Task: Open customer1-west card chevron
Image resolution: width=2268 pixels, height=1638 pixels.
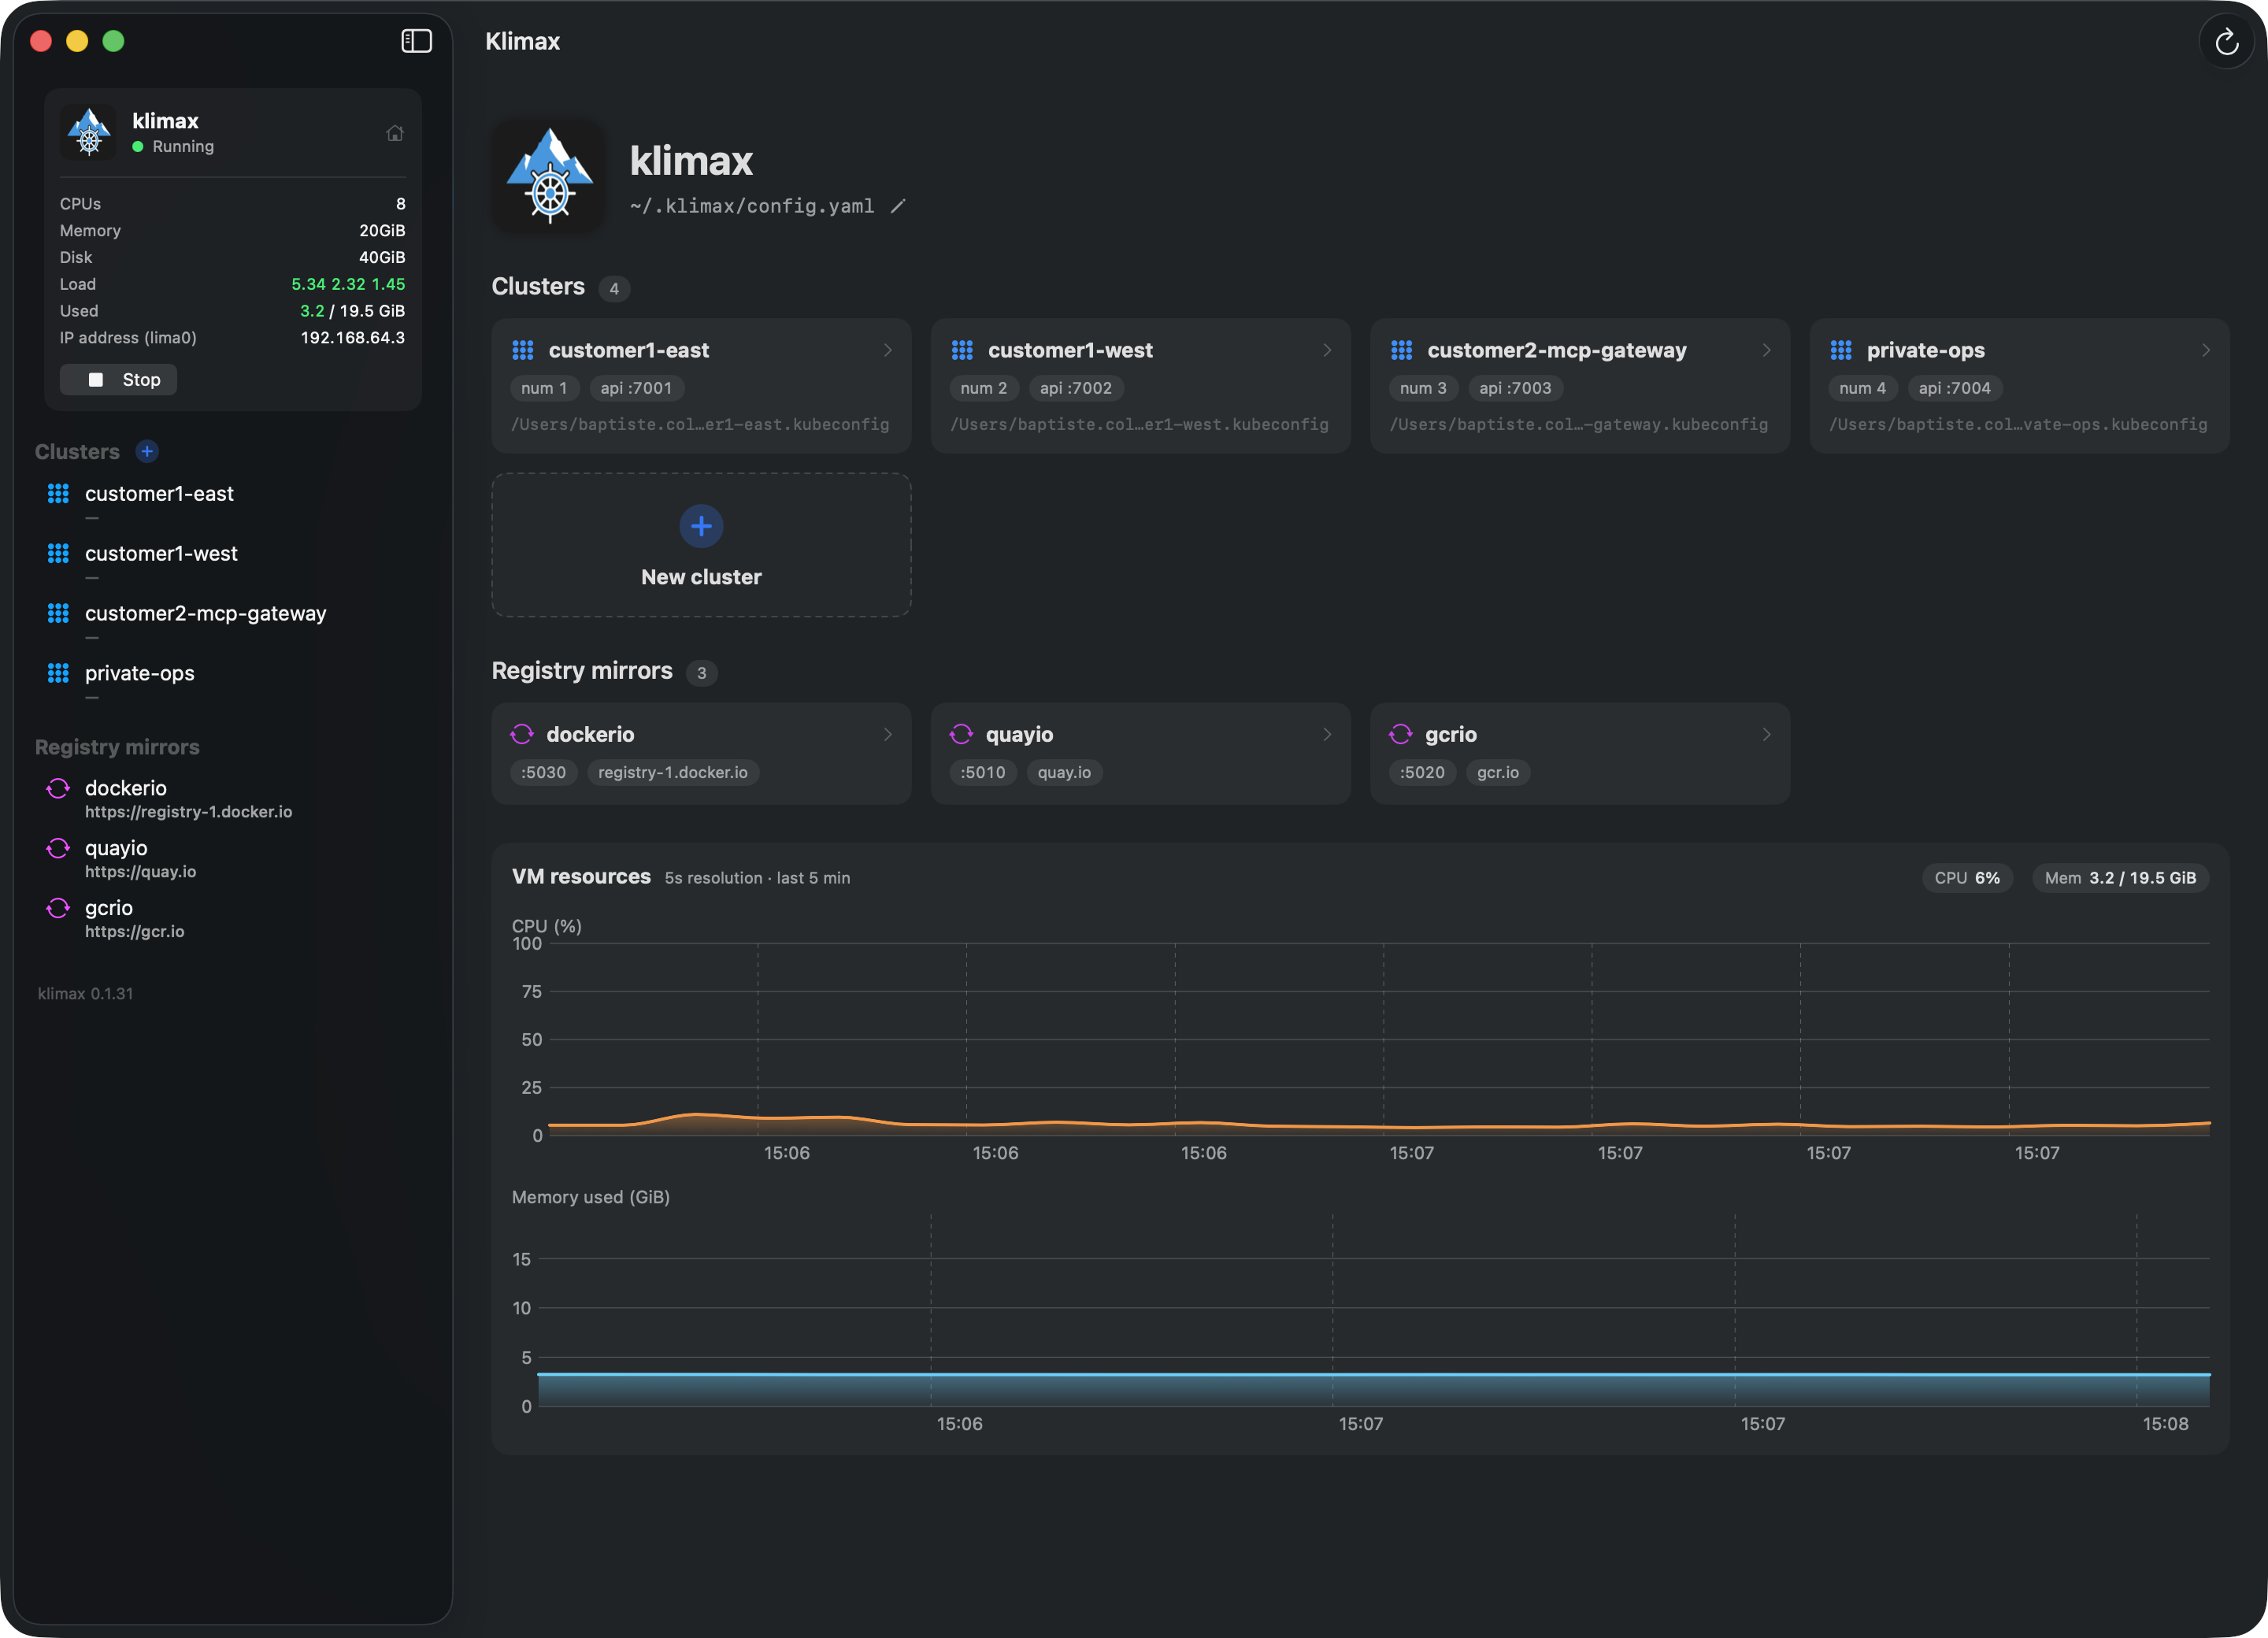Action: click(1327, 351)
